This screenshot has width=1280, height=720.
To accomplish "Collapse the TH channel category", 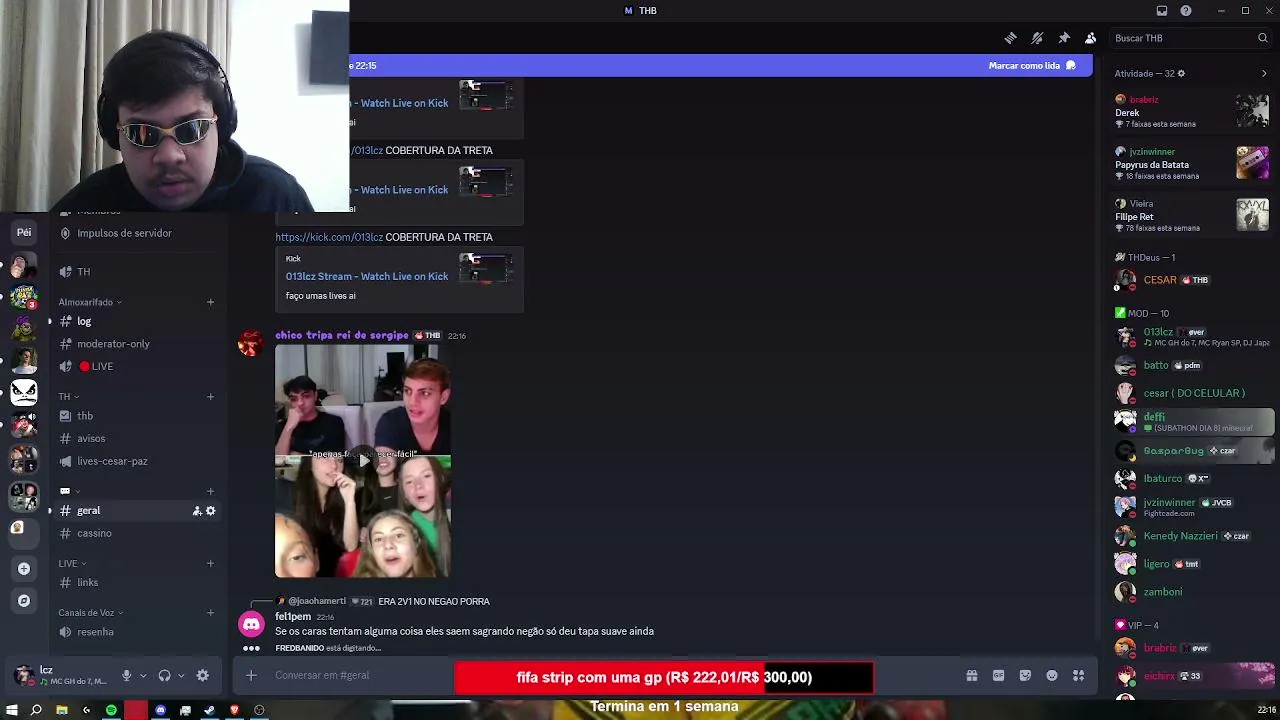I will click(68, 397).
